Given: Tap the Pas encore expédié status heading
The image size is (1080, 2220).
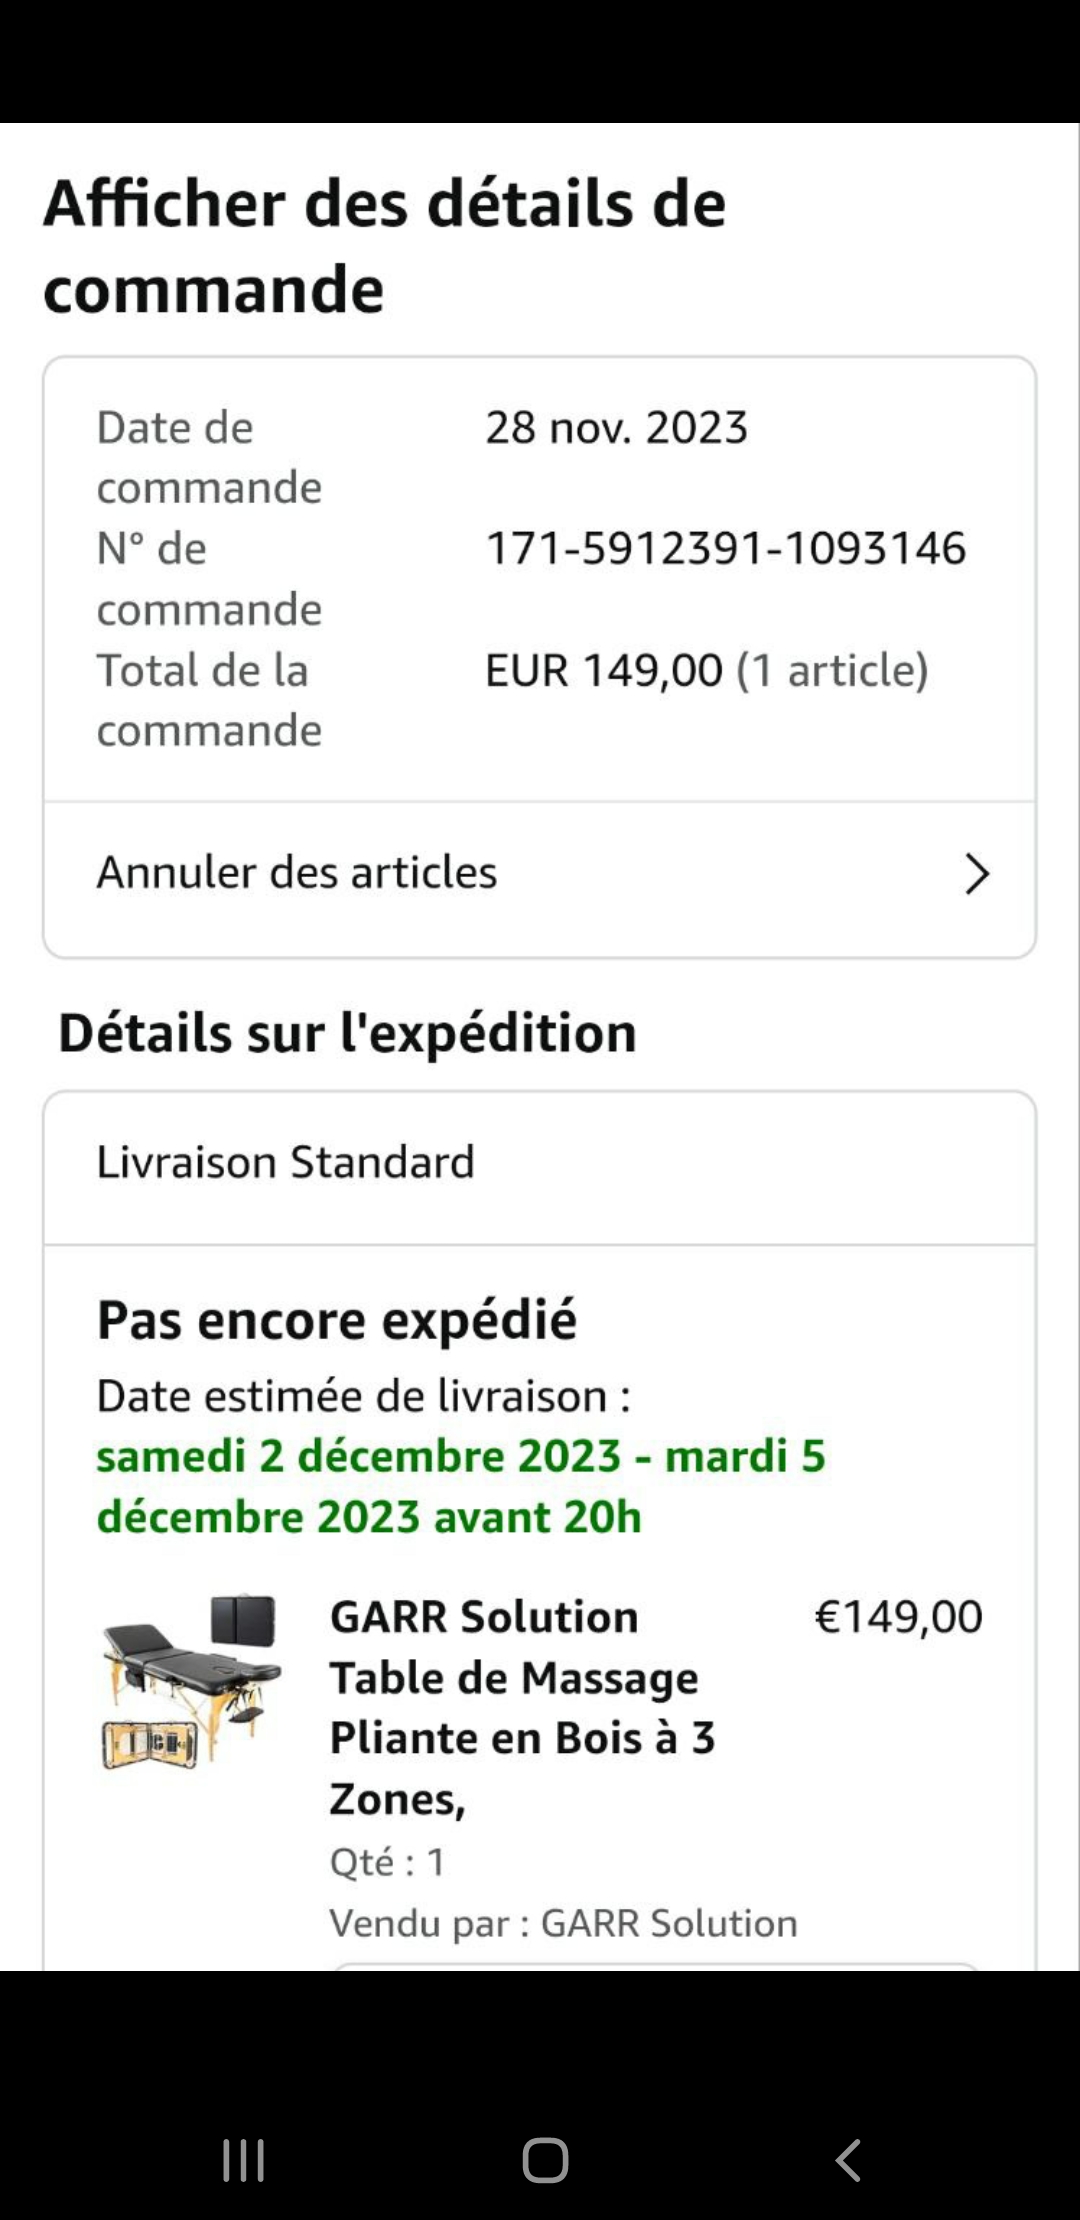Looking at the screenshot, I should coord(336,1320).
